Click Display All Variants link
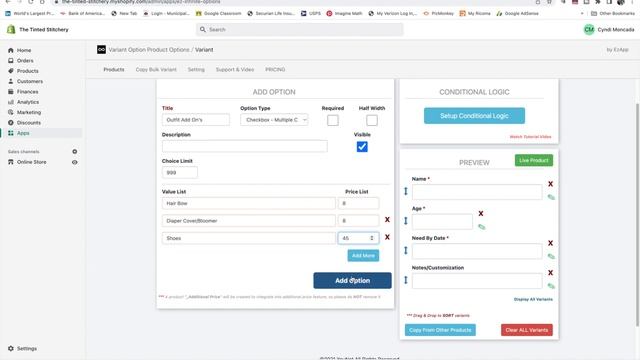640x360 pixels. (533, 300)
